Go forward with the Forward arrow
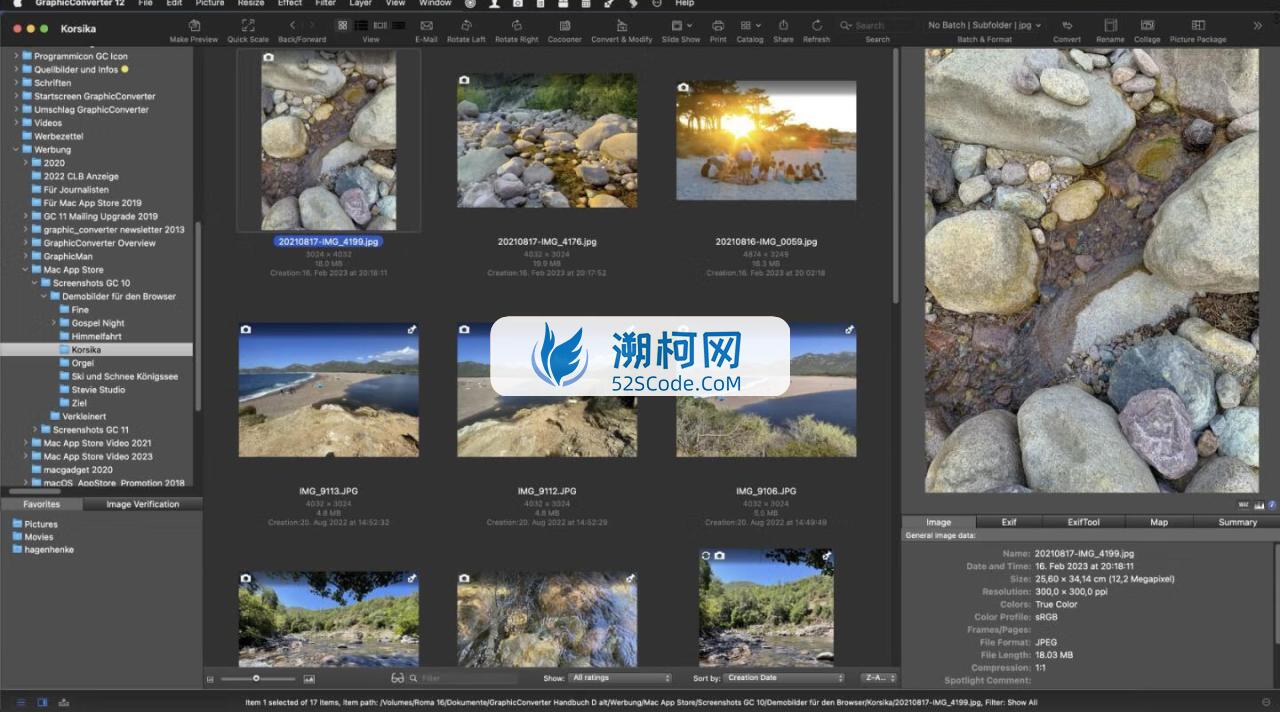1280x712 pixels. coord(312,25)
